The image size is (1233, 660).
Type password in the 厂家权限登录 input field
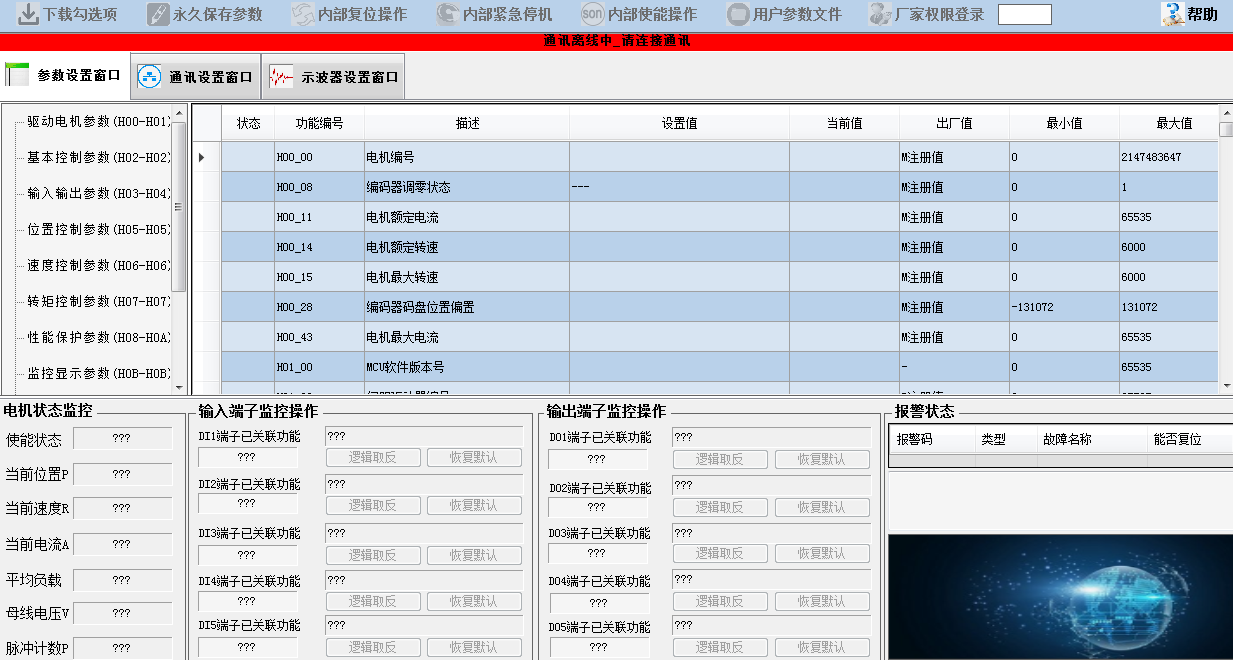click(x=1025, y=14)
